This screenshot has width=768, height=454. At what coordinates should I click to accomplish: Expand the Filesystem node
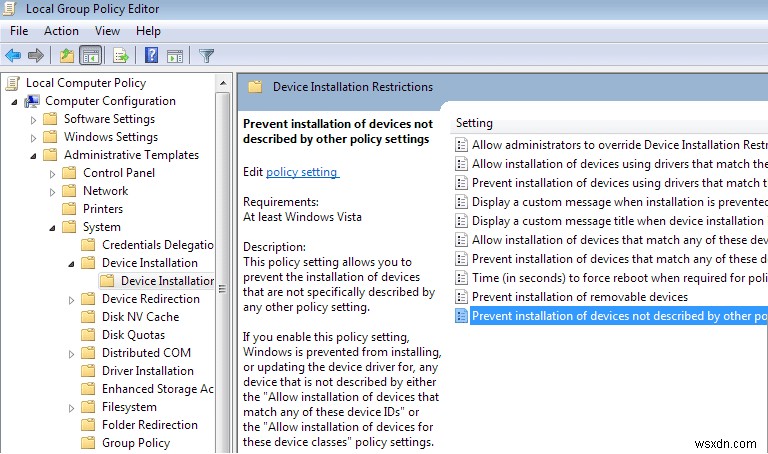point(72,407)
